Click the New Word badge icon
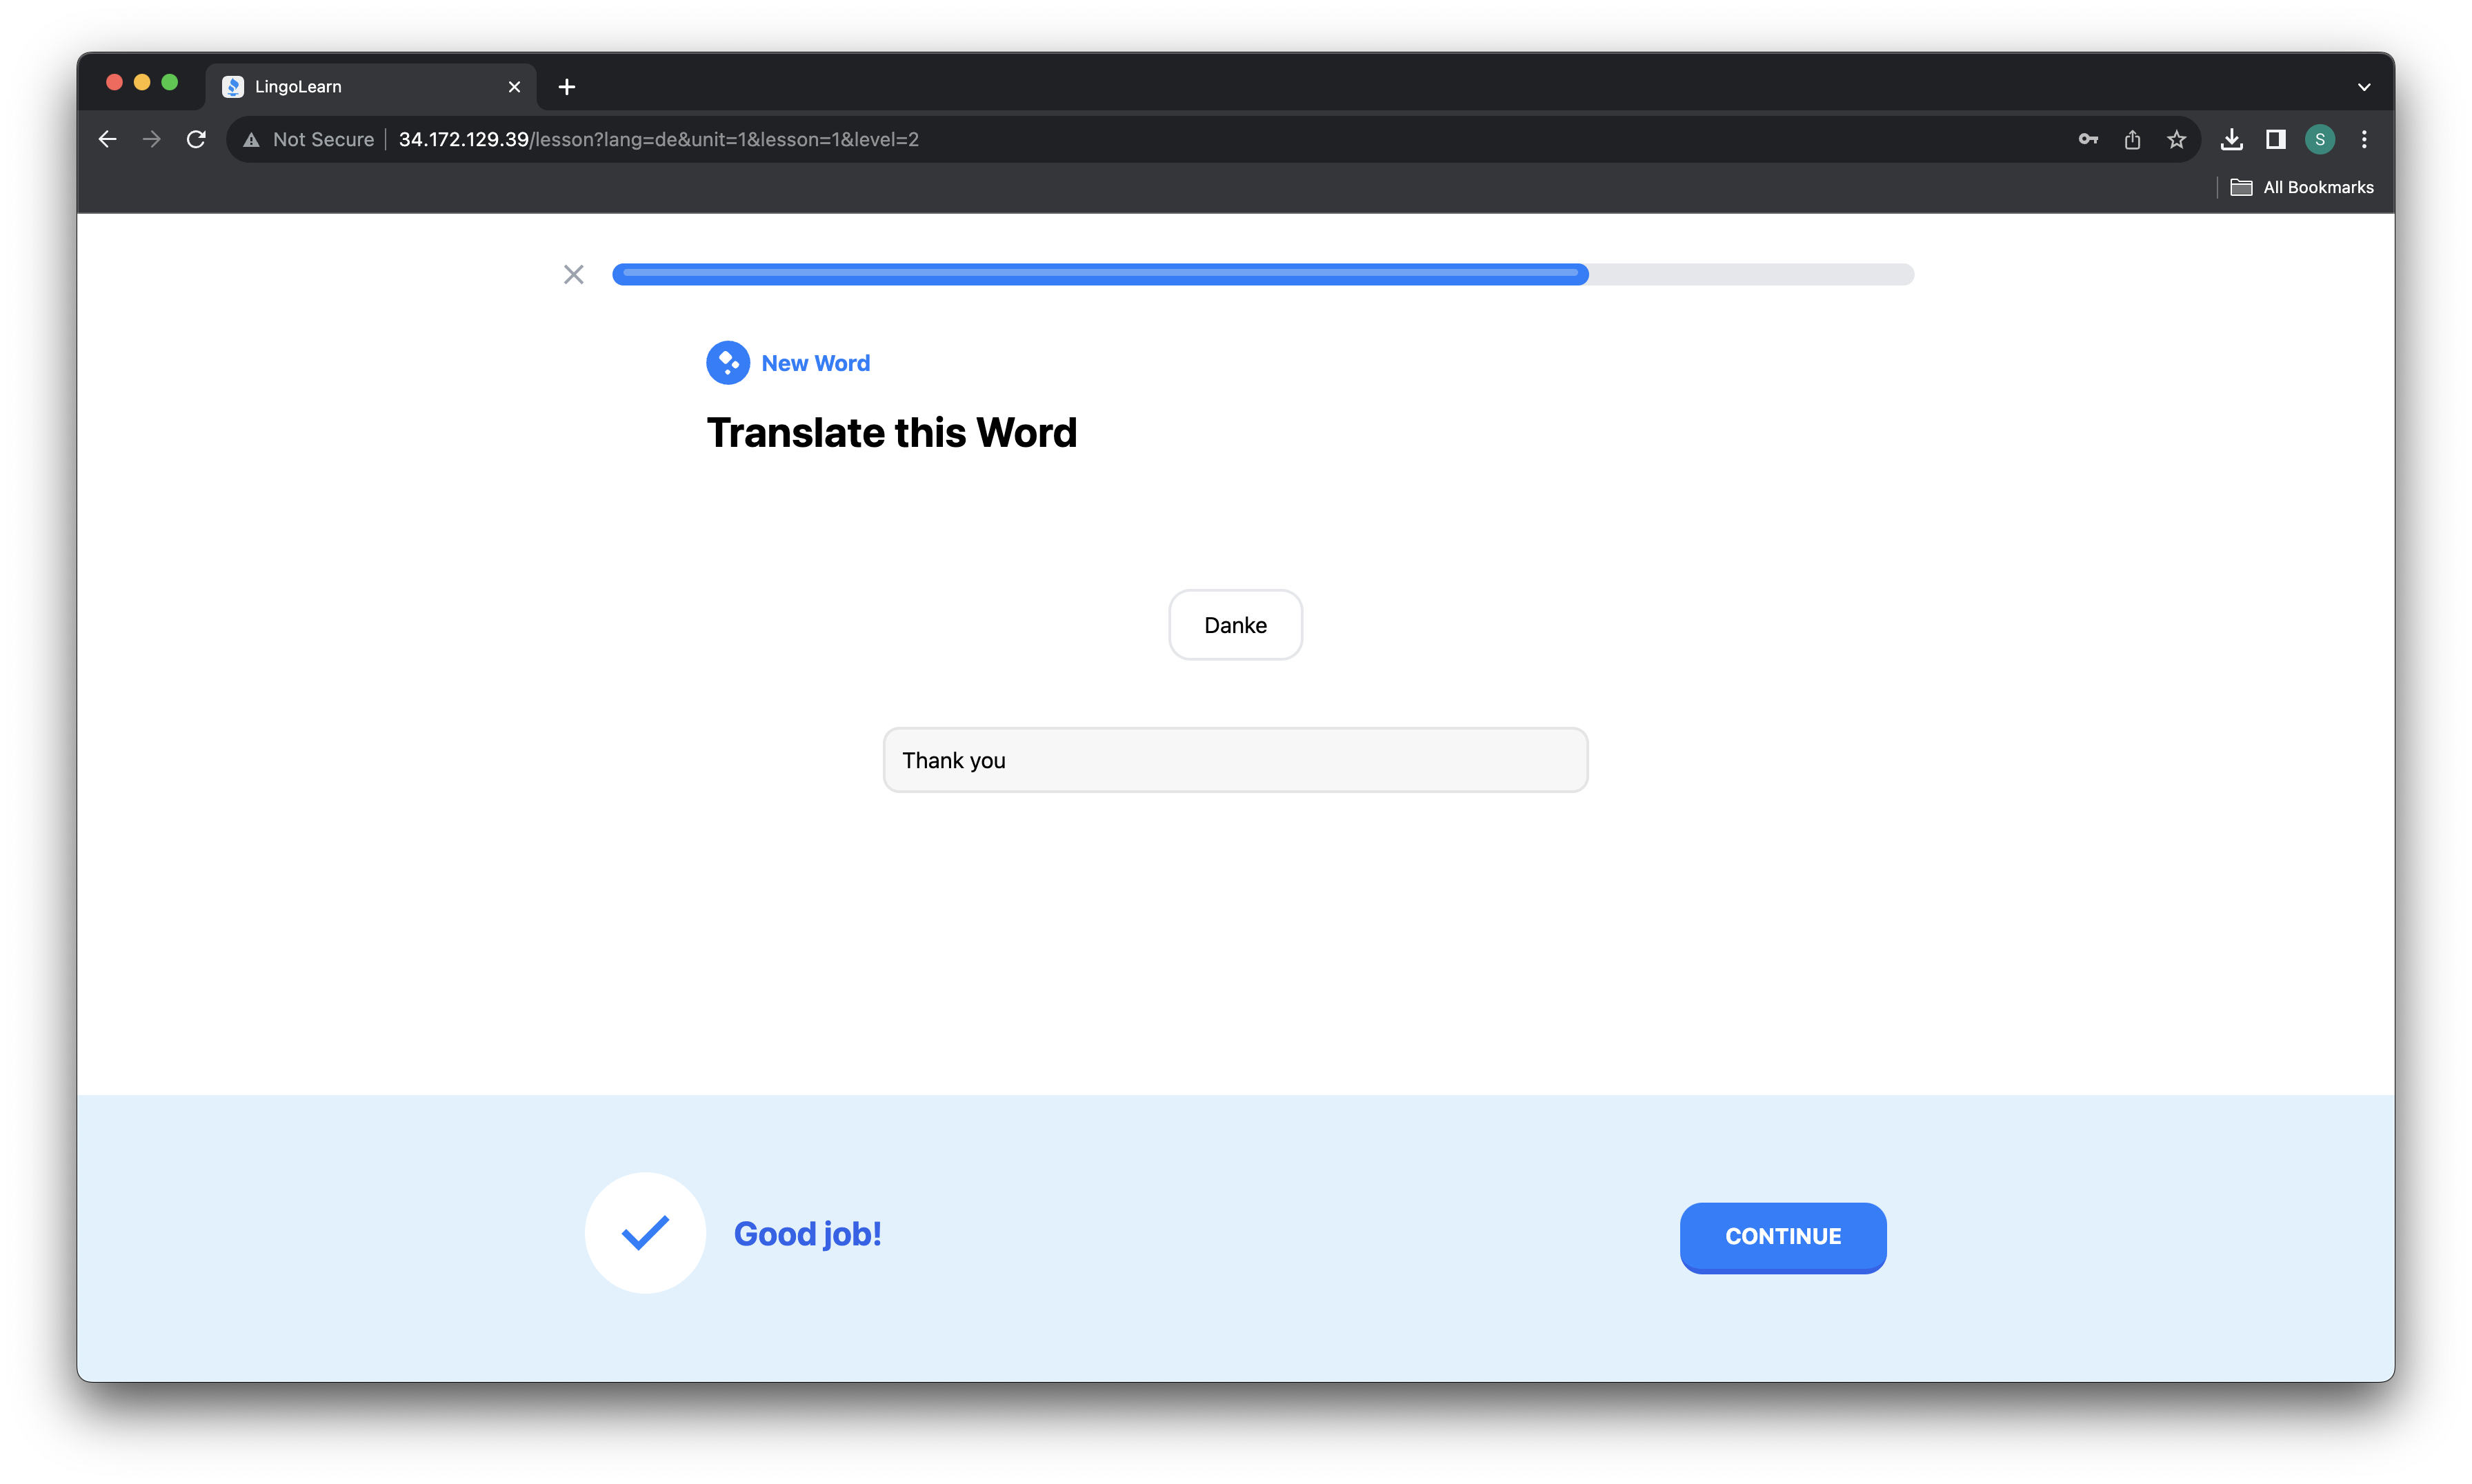2472x1484 pixels. (x=728, y=363)
